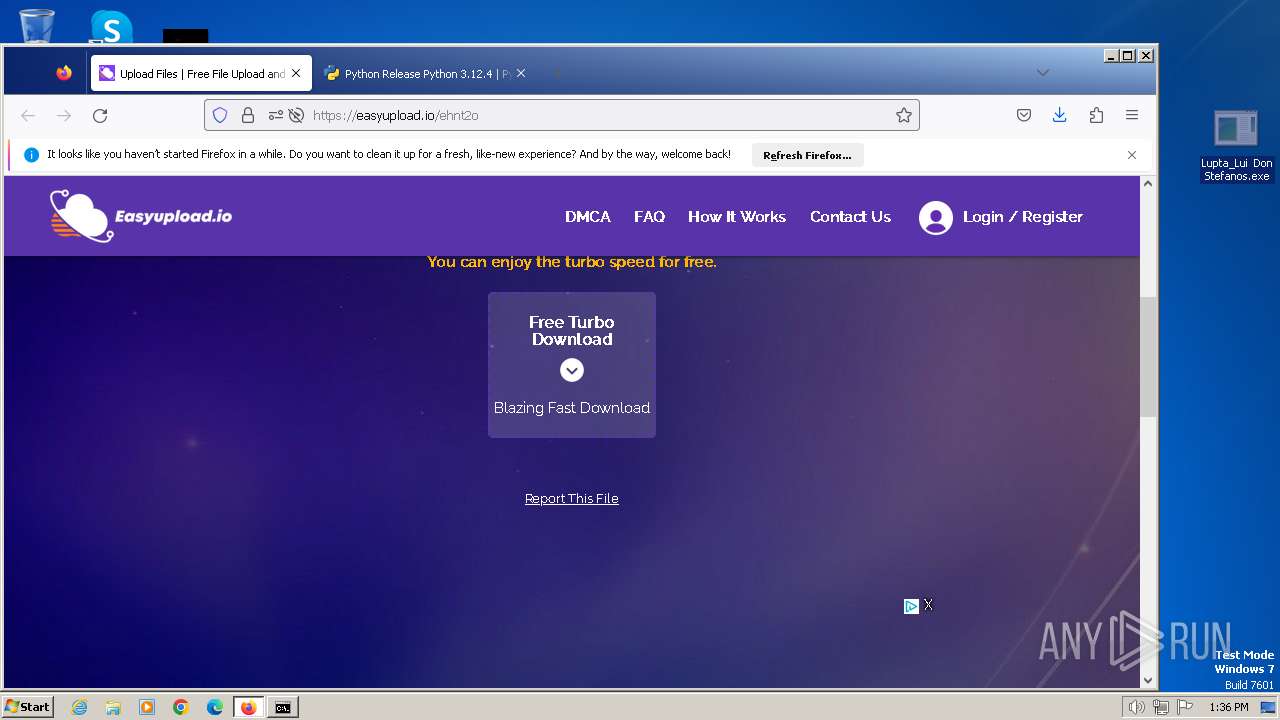The width and height of the screenshot is (1280, 720).
Task: Click the Refresh Firefox button
Action: [807, 155]
